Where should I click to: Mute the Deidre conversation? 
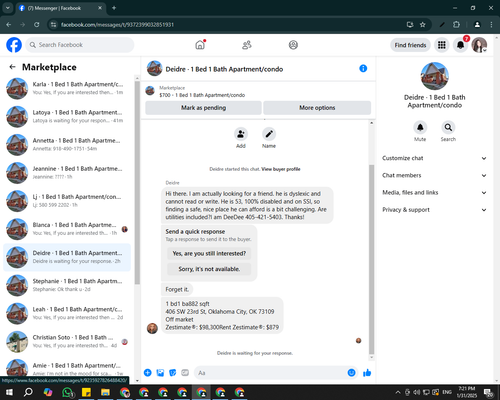420,127
